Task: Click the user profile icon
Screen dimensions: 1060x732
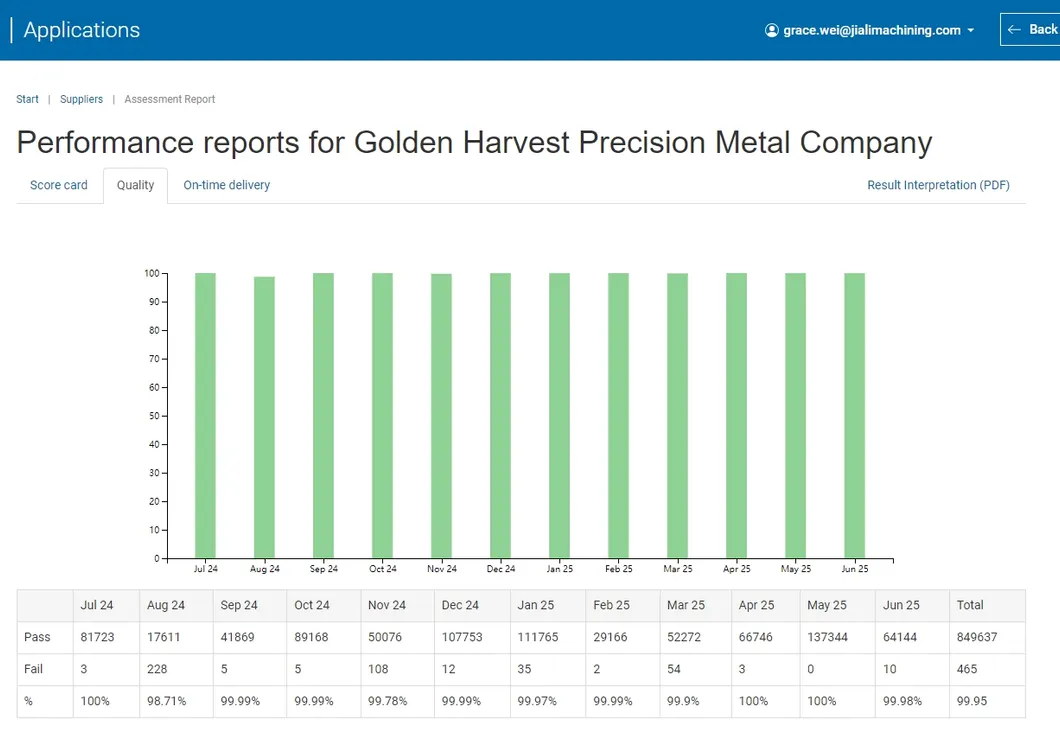Action: tap(772, 30)
